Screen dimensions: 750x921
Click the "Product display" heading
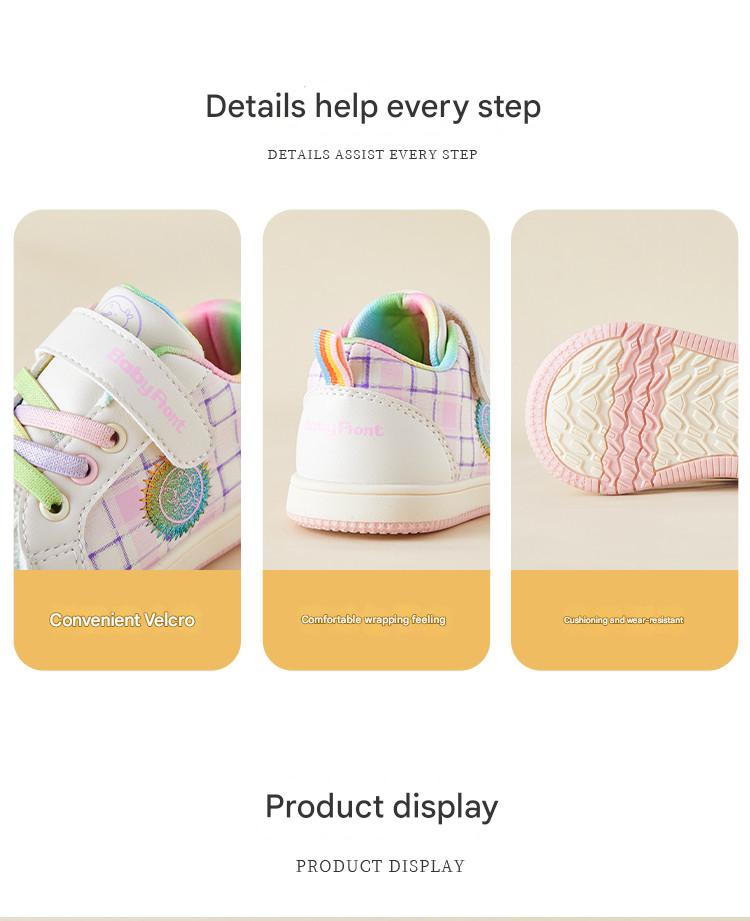point(382,806)
